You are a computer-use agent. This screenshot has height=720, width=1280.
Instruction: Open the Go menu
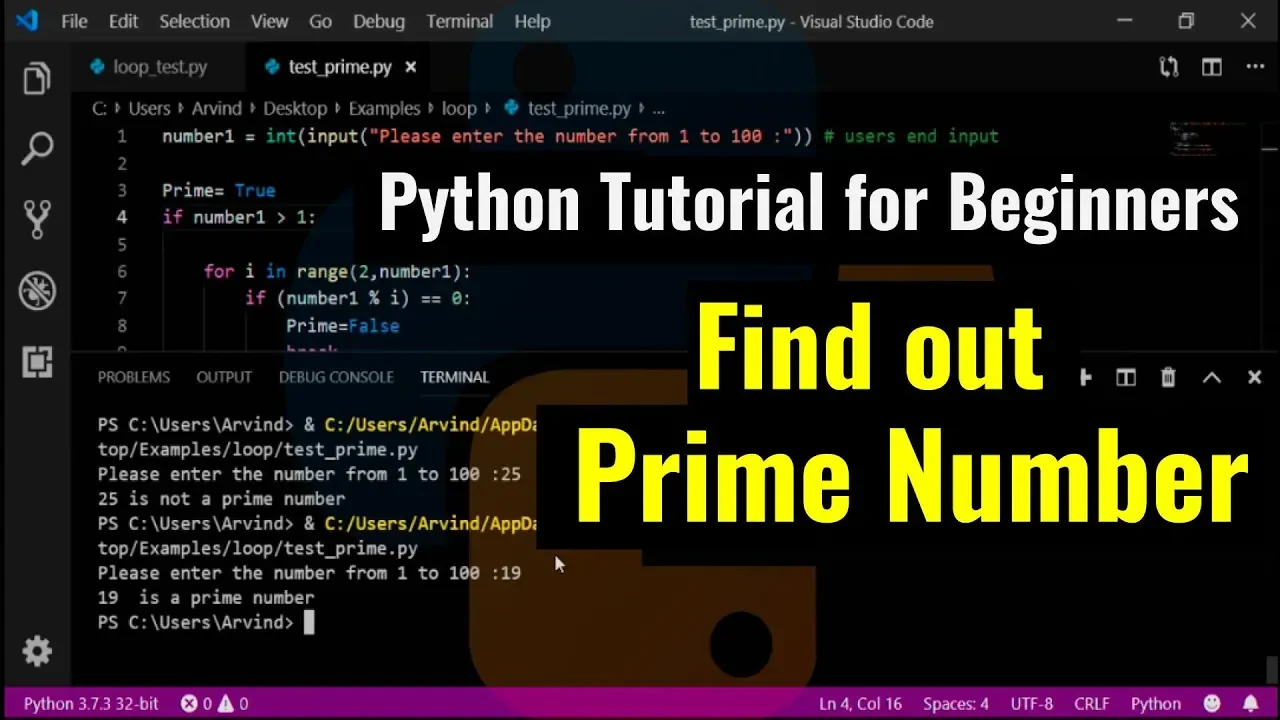click(x=320, y=21)
